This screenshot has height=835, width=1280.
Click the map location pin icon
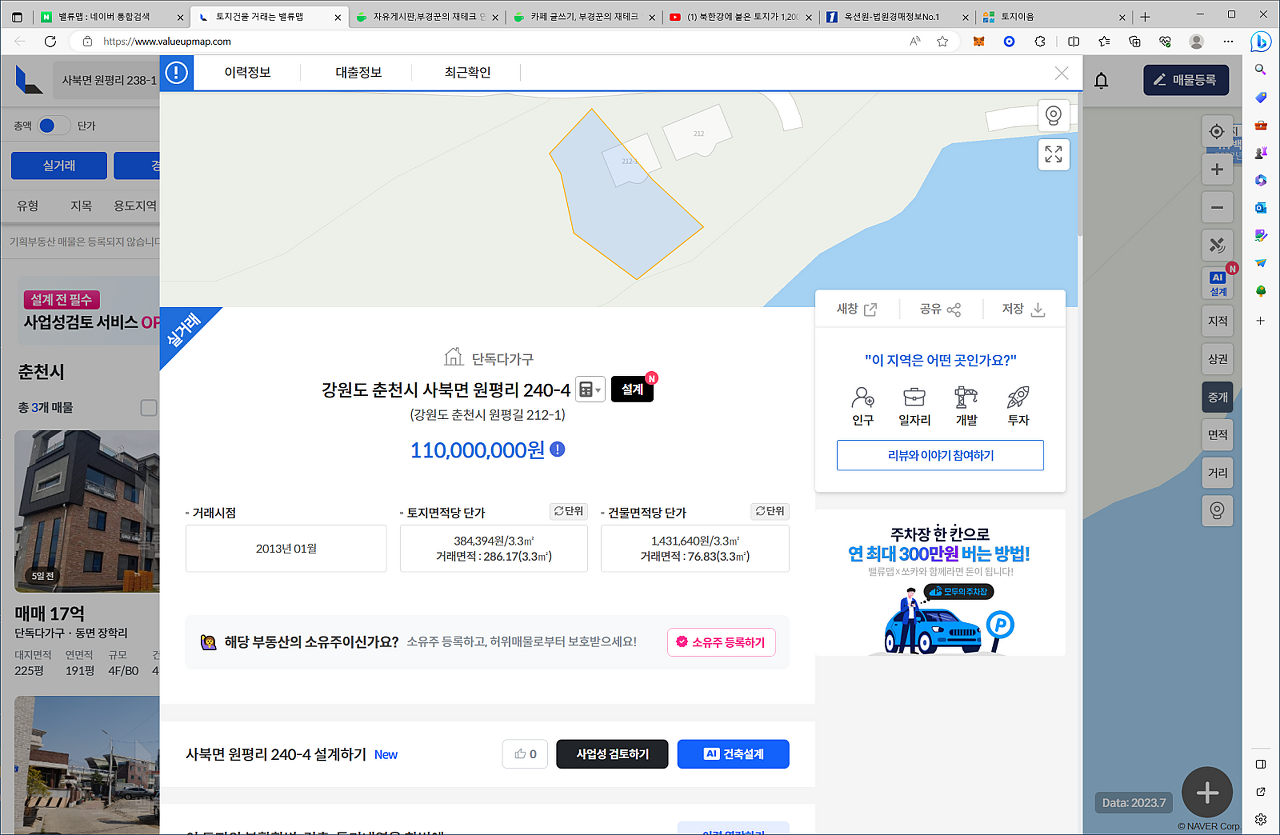coord(1053,116)
